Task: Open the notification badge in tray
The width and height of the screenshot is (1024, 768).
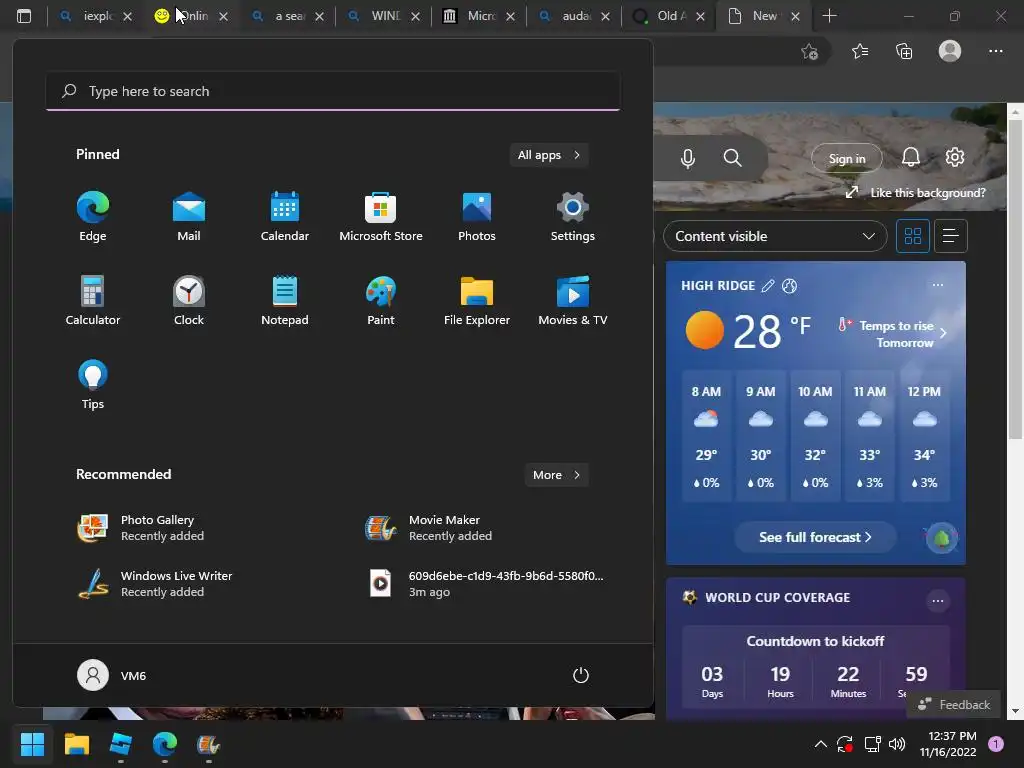Action: pos(996,744)
